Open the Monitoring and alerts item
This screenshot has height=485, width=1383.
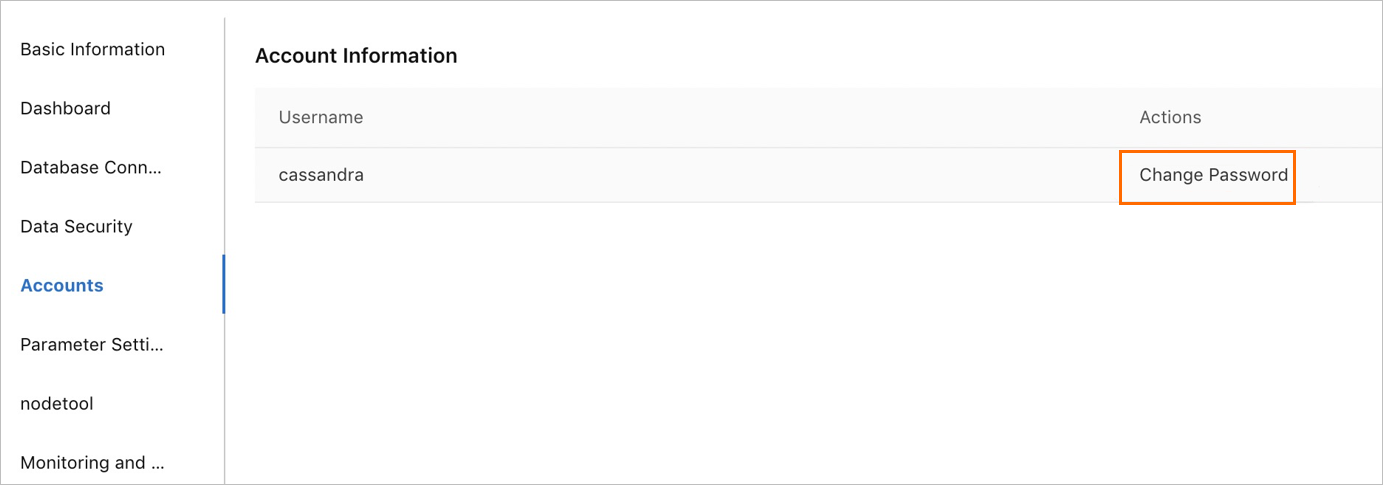click(92, 462)
